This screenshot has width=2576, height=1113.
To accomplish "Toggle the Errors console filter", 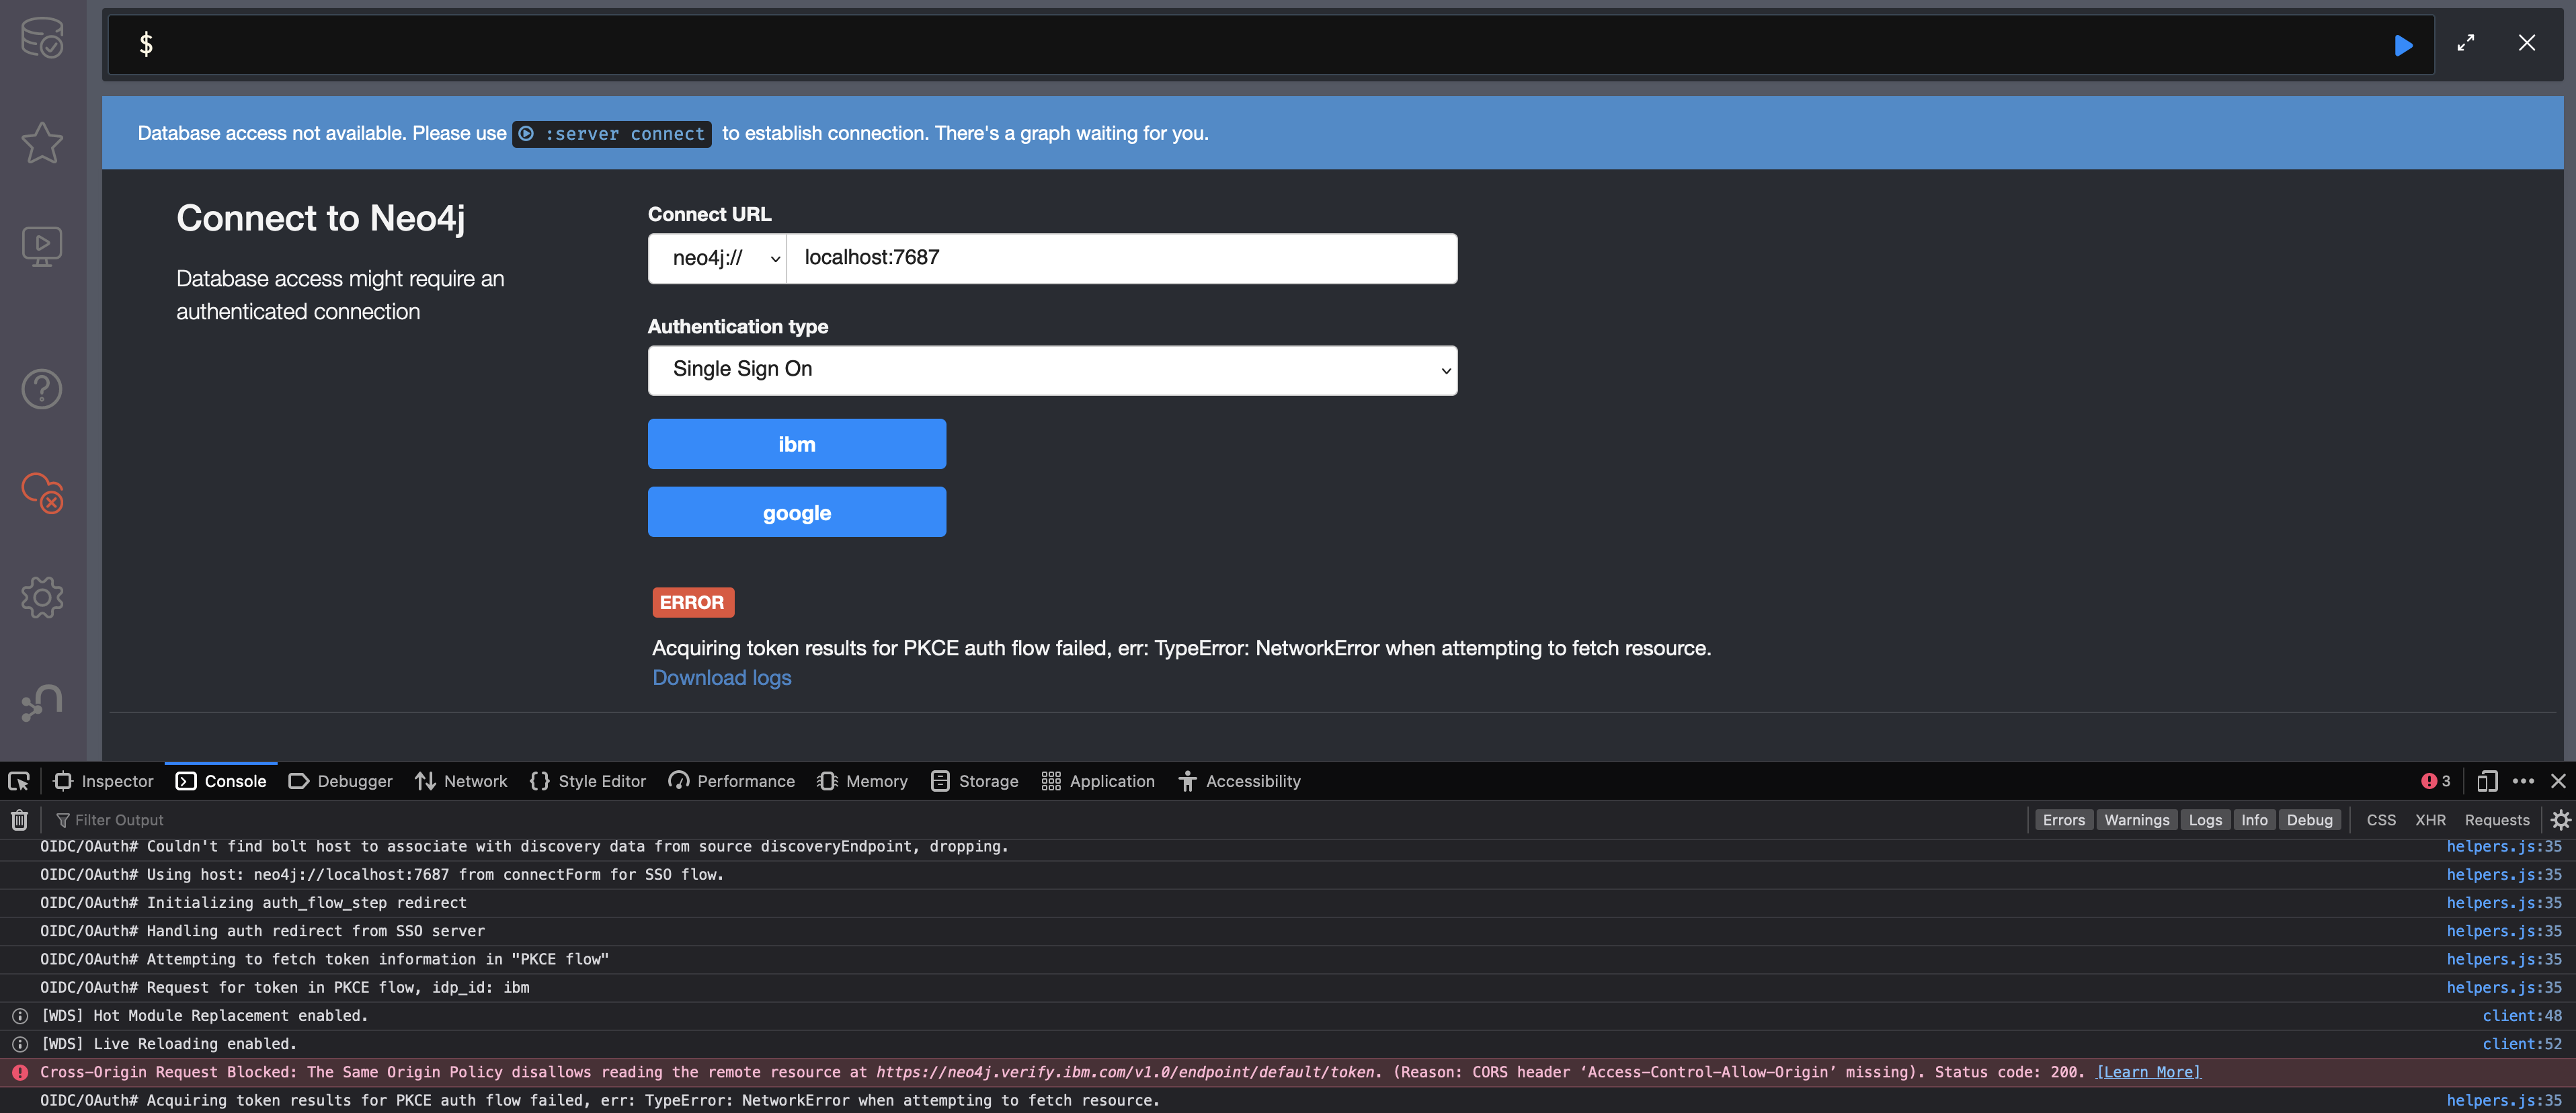I will 2063,820.
